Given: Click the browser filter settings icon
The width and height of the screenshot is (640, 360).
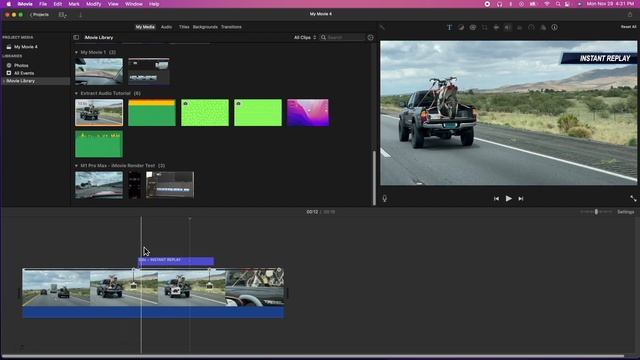Looking at the screenshot, I should click(370, 37).
